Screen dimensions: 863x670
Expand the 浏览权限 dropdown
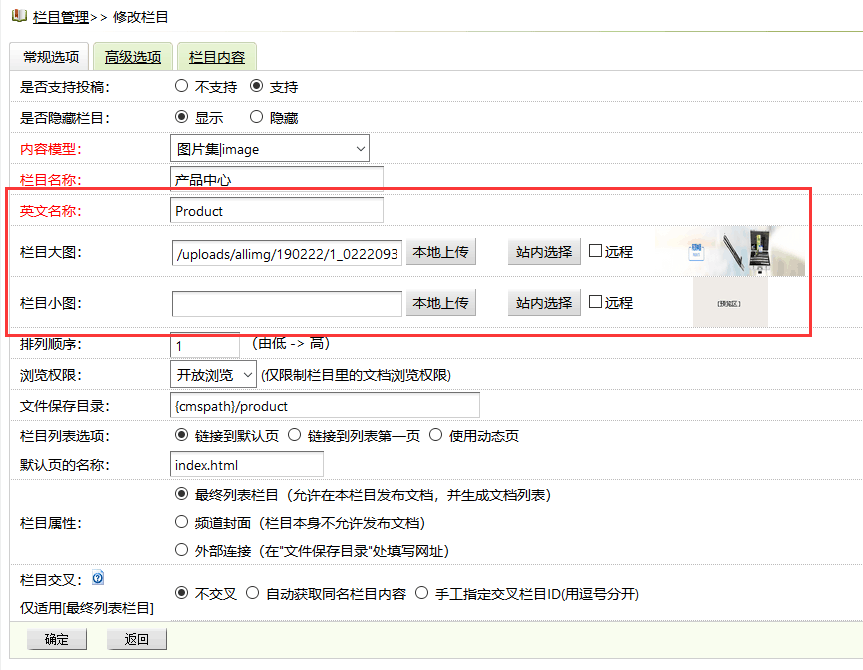coord(213,375)
